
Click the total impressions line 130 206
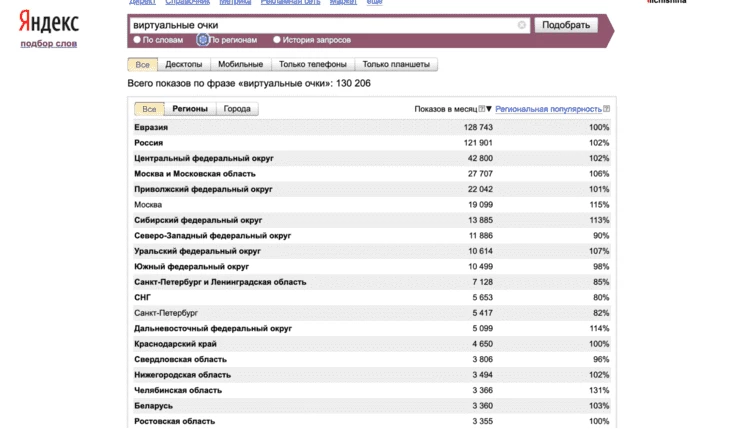click(249, 83)
